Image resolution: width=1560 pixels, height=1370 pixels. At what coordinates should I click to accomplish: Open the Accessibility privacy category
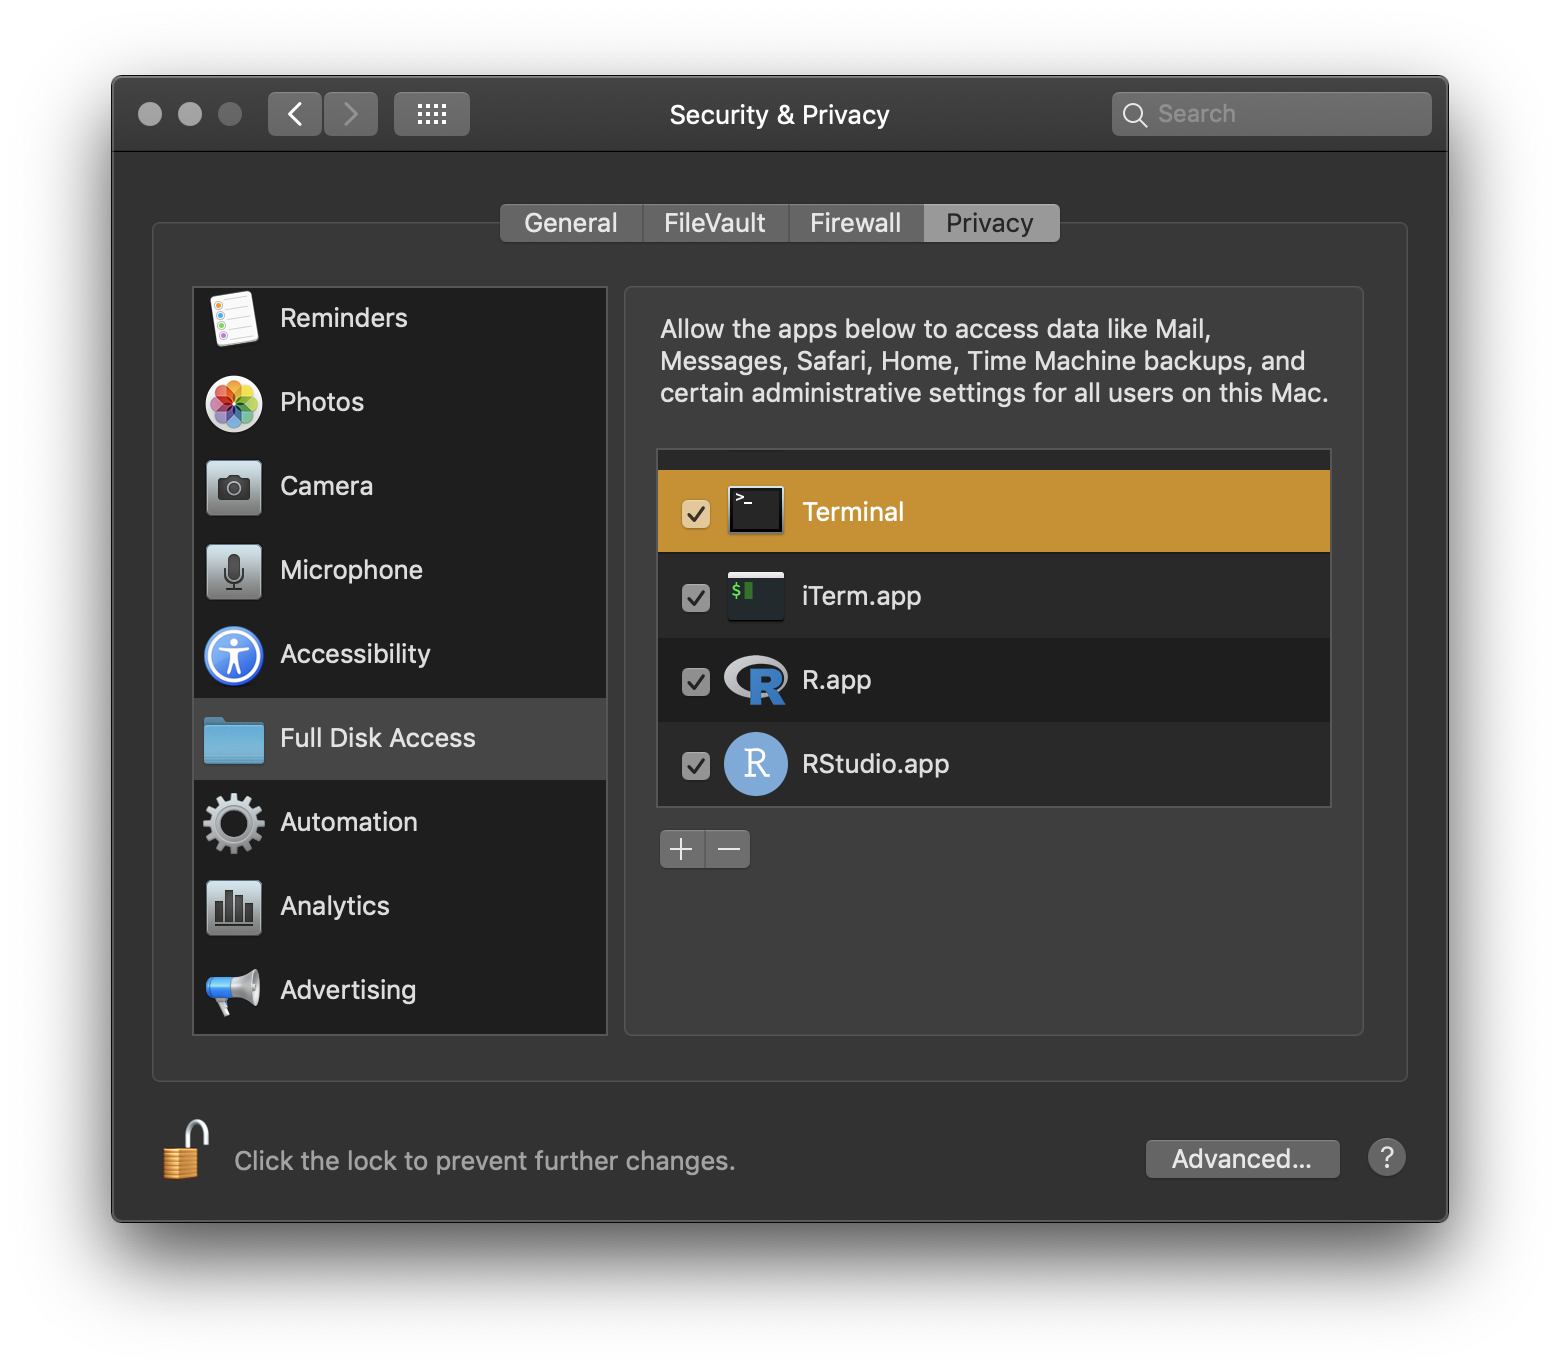tap(354, 655)
